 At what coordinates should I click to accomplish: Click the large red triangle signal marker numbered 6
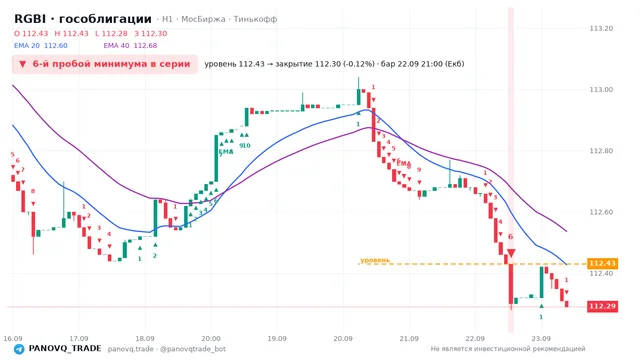pyautogui.click(x=511, y=253)
